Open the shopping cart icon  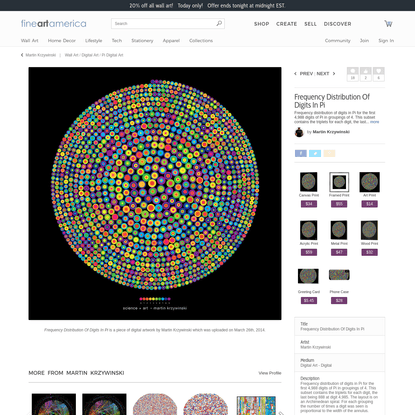(388, 24)
